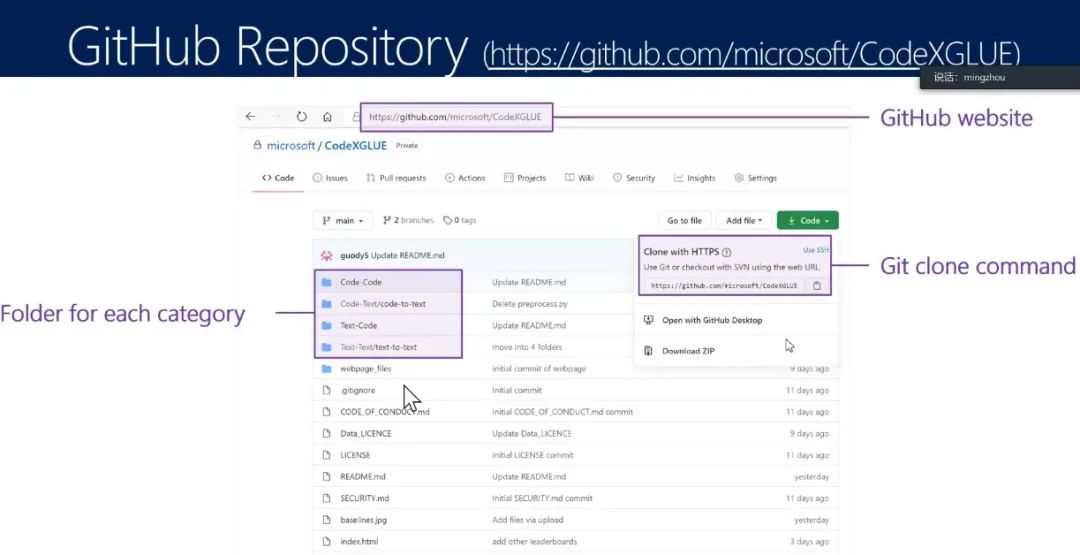1080x555 pixels.
Task: Open the Update Data_LICENCE commit message
Action: coord(532,434)
